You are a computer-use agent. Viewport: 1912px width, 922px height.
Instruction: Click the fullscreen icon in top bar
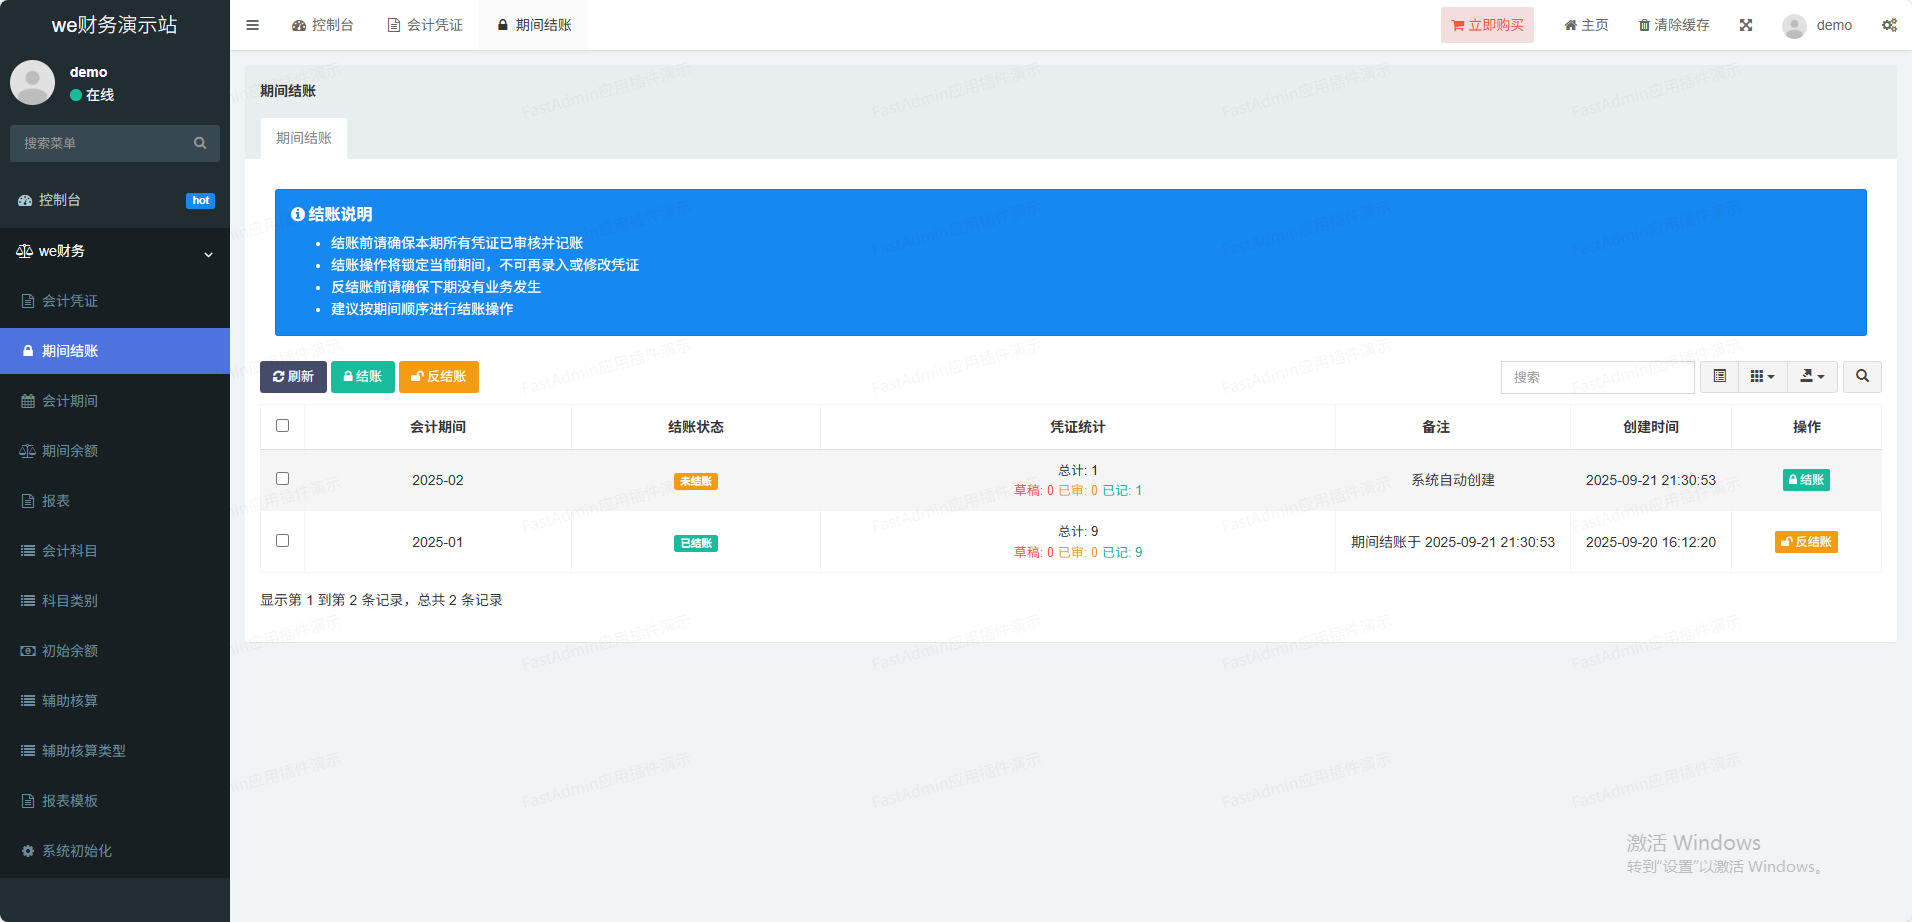(1746, 25)
